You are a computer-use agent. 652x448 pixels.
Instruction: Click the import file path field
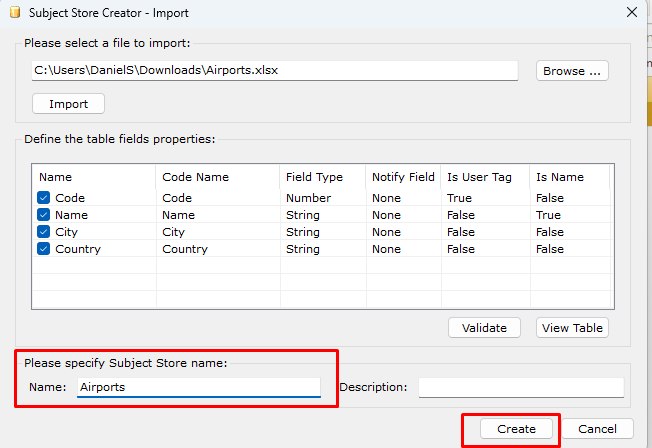coord(275,70)
